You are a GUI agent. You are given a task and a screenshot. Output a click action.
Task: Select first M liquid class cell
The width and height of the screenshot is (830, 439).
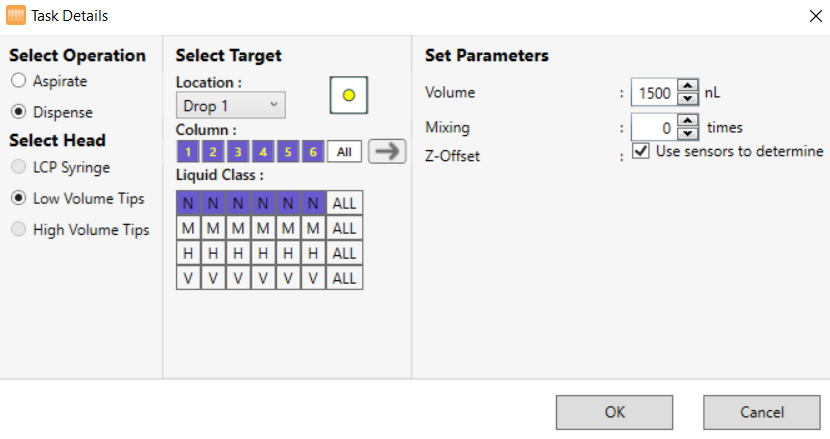pos(187,228)
